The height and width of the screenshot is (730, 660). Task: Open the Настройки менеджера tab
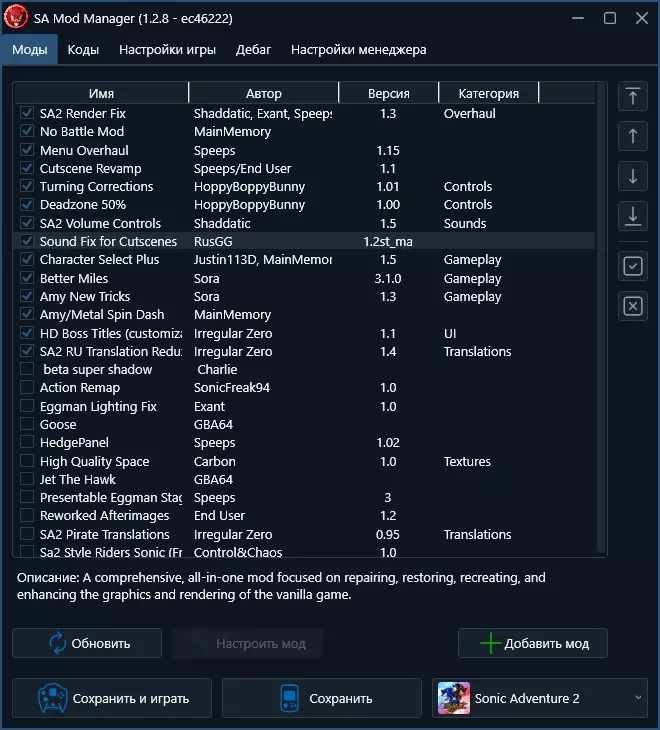[358, 49]
